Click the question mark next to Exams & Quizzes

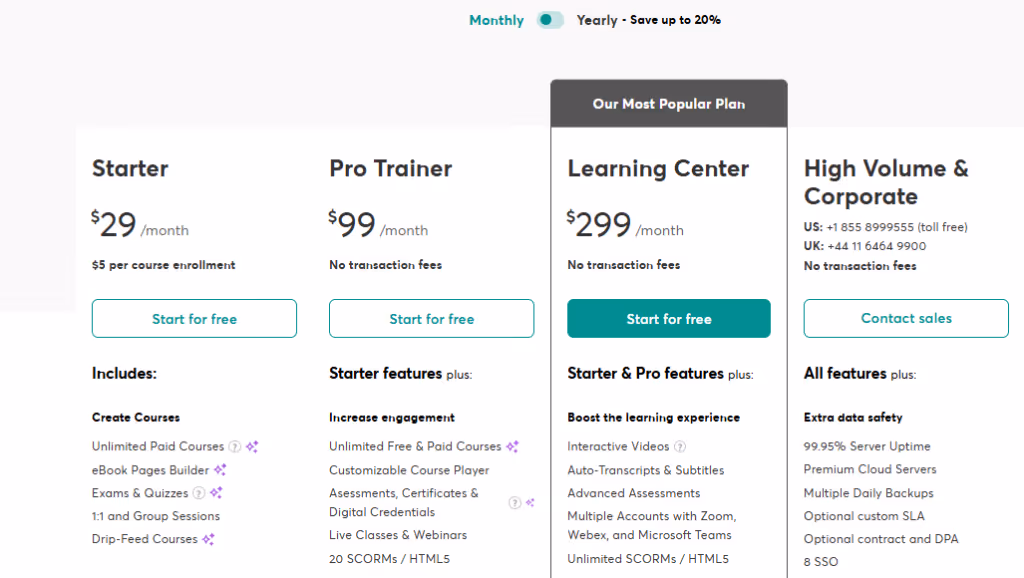coord(199,492)
